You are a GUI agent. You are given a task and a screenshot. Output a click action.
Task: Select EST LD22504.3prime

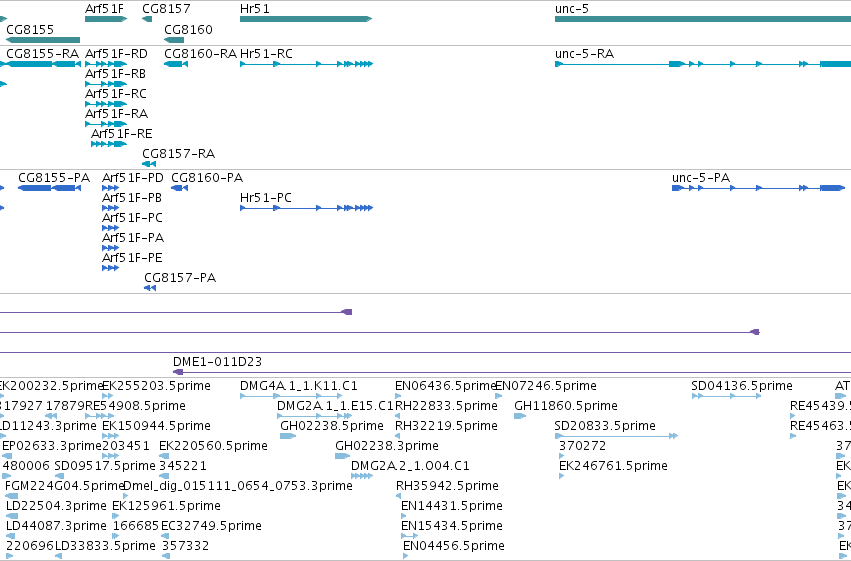pos(12,517)
